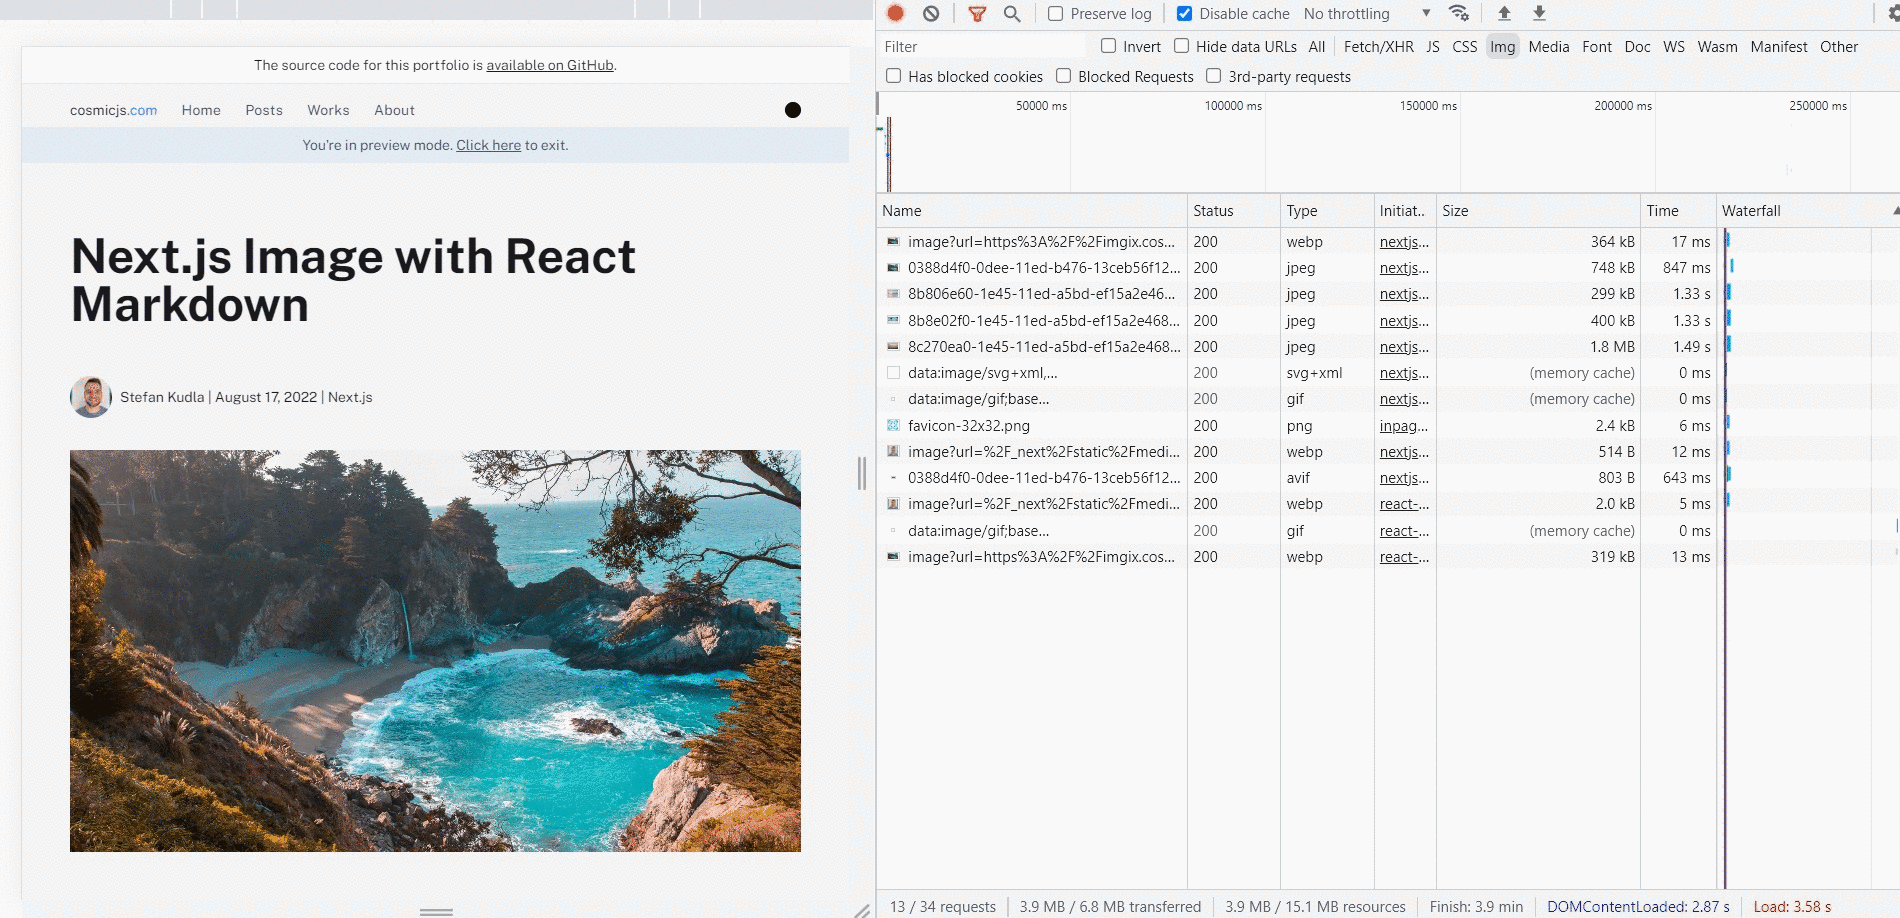The height and width of the screenshot is (918, 1900).
Task: Go to cosmicjs.com site logo
Action: pos(113,110)
